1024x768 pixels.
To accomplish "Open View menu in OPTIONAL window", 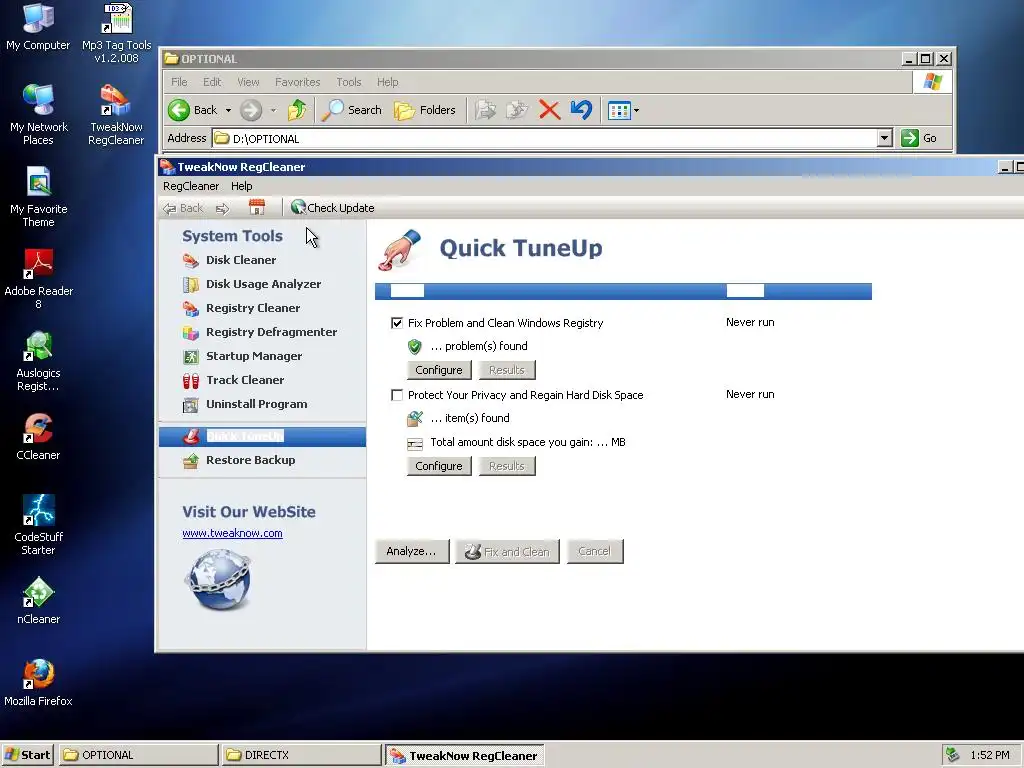I will tap(248, 82).
